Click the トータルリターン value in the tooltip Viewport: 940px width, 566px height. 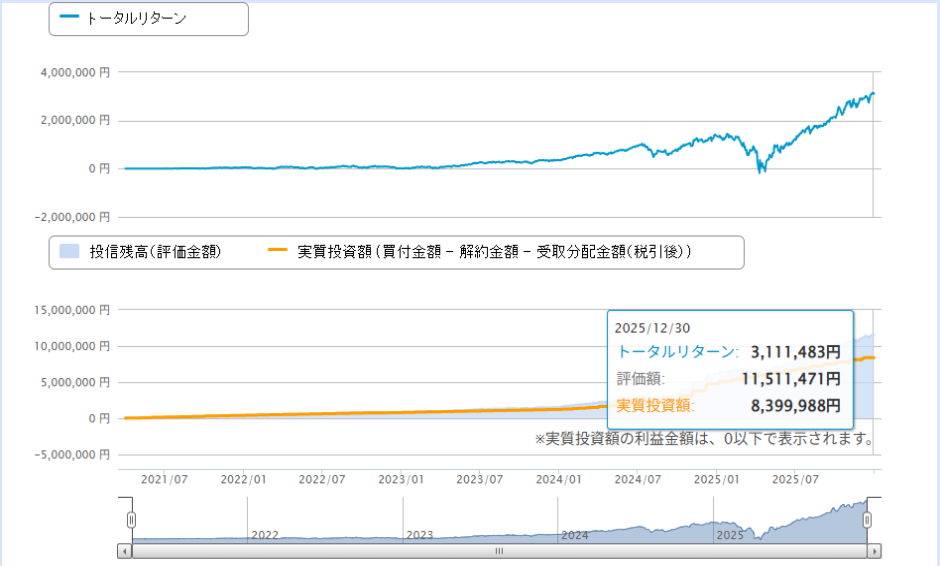795,352
